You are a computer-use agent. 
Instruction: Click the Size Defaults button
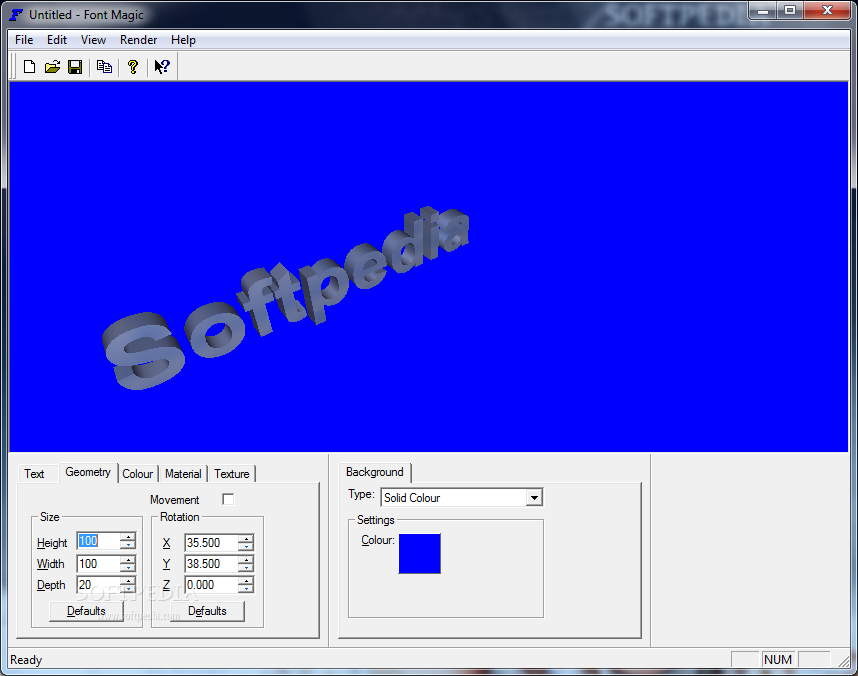coord(86,611)
